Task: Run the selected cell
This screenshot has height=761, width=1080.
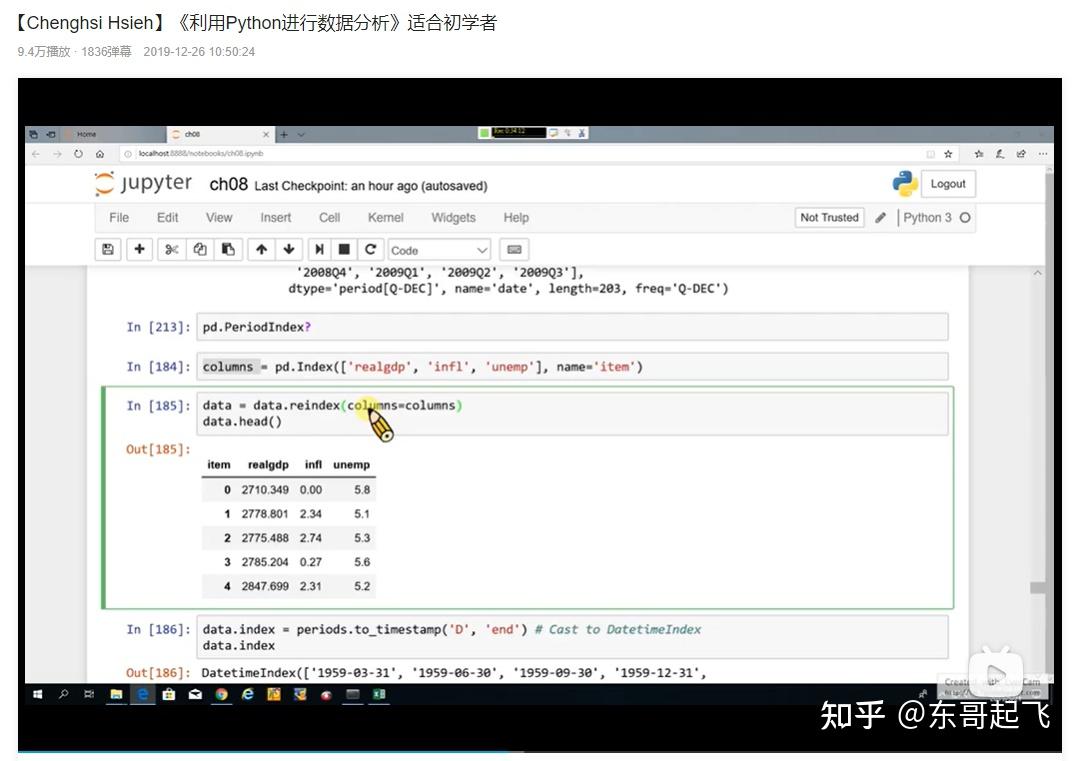Action: point(319,249)
